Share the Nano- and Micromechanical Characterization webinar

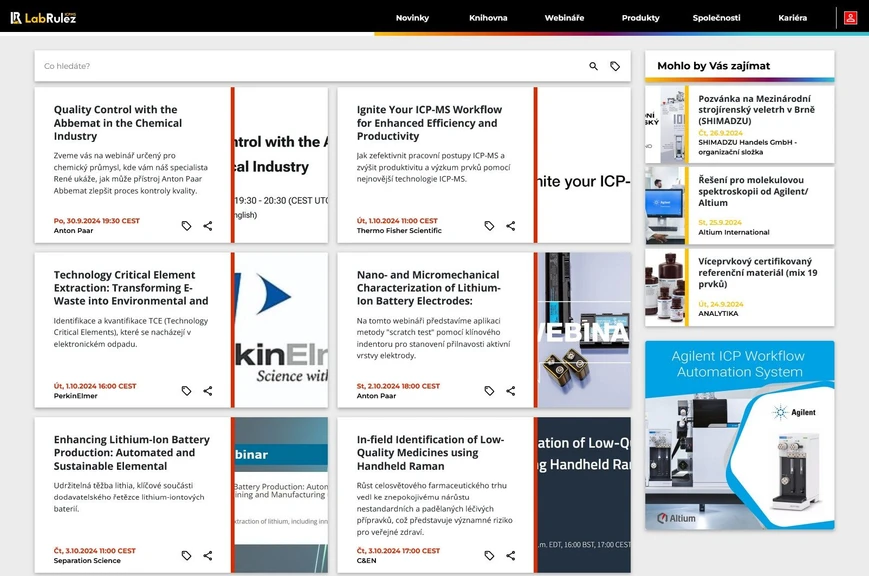click(510, 391)
